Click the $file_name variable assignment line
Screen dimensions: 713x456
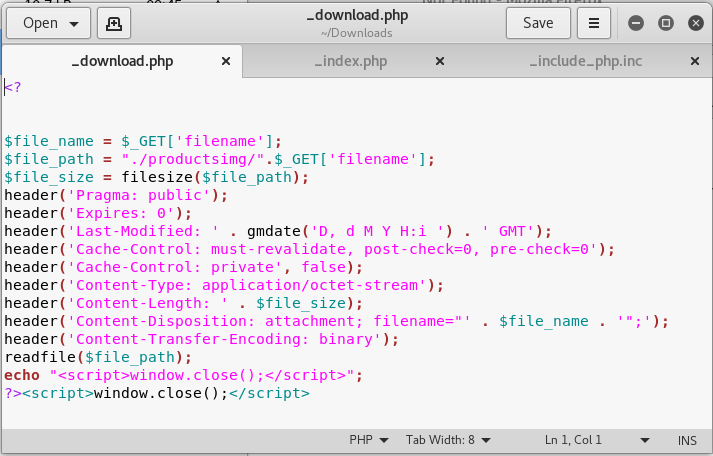click(x=143, y=141)
